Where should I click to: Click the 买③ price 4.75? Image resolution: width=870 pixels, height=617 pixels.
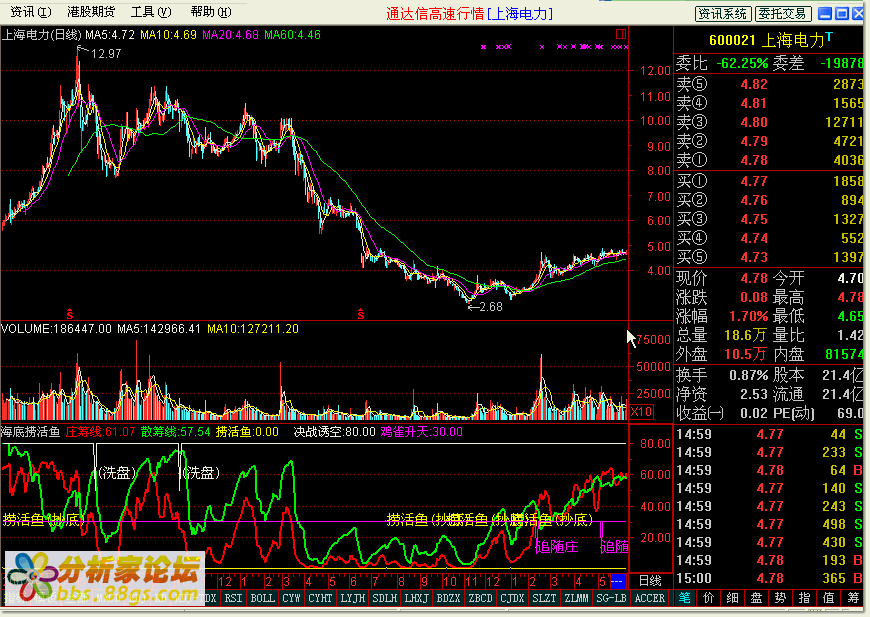coord(754,219)
